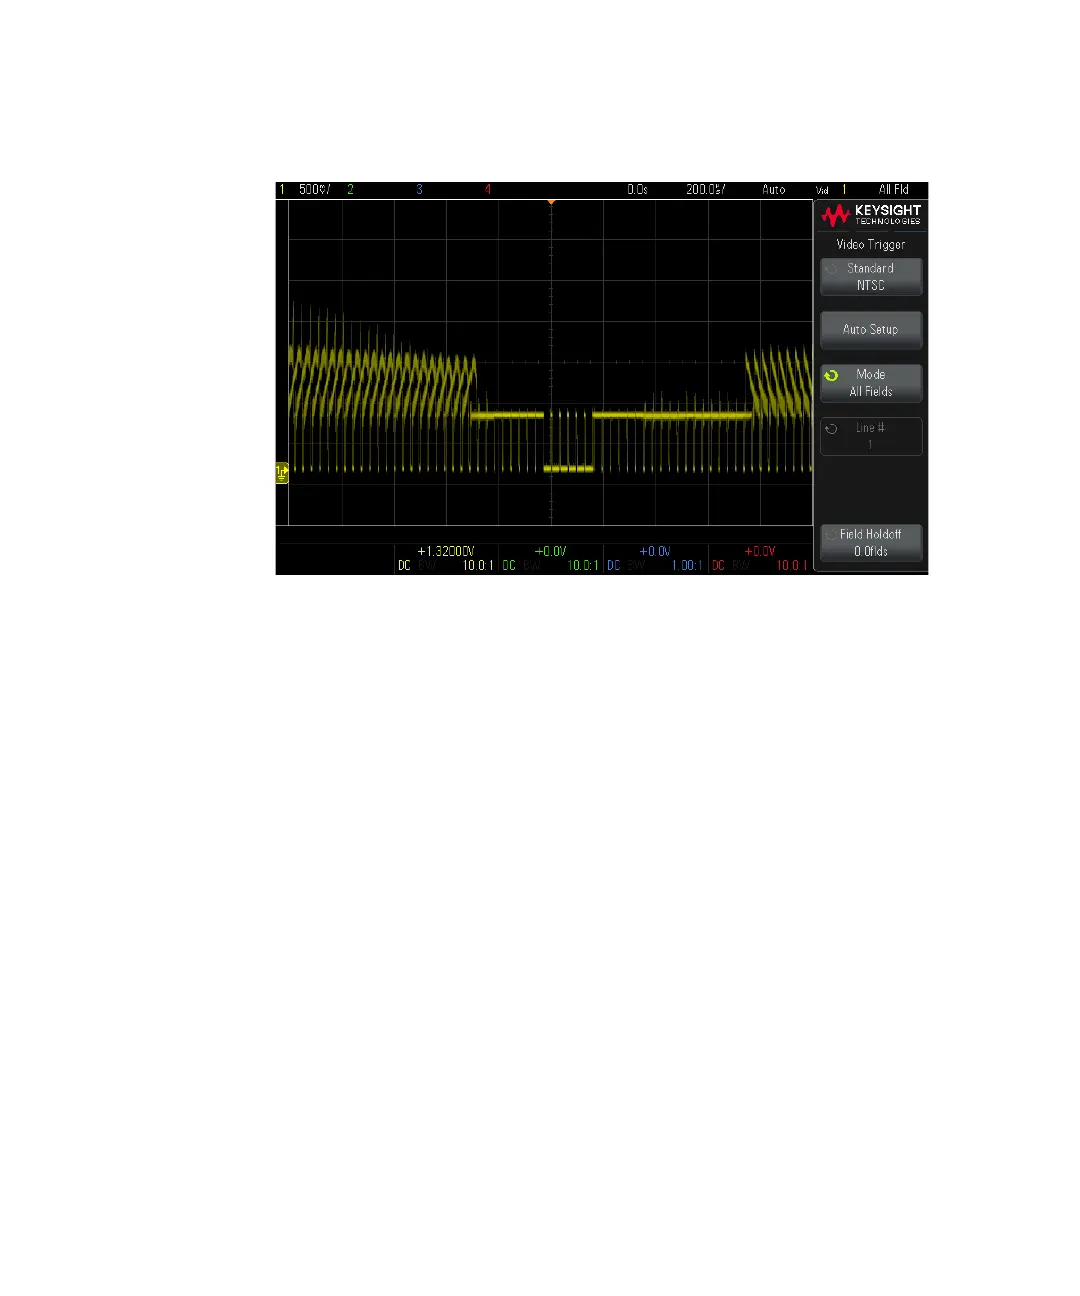The height and width of the screenshot is (1296, 1080).
Task: Click the blue DC coupling label
Action: 613,565
